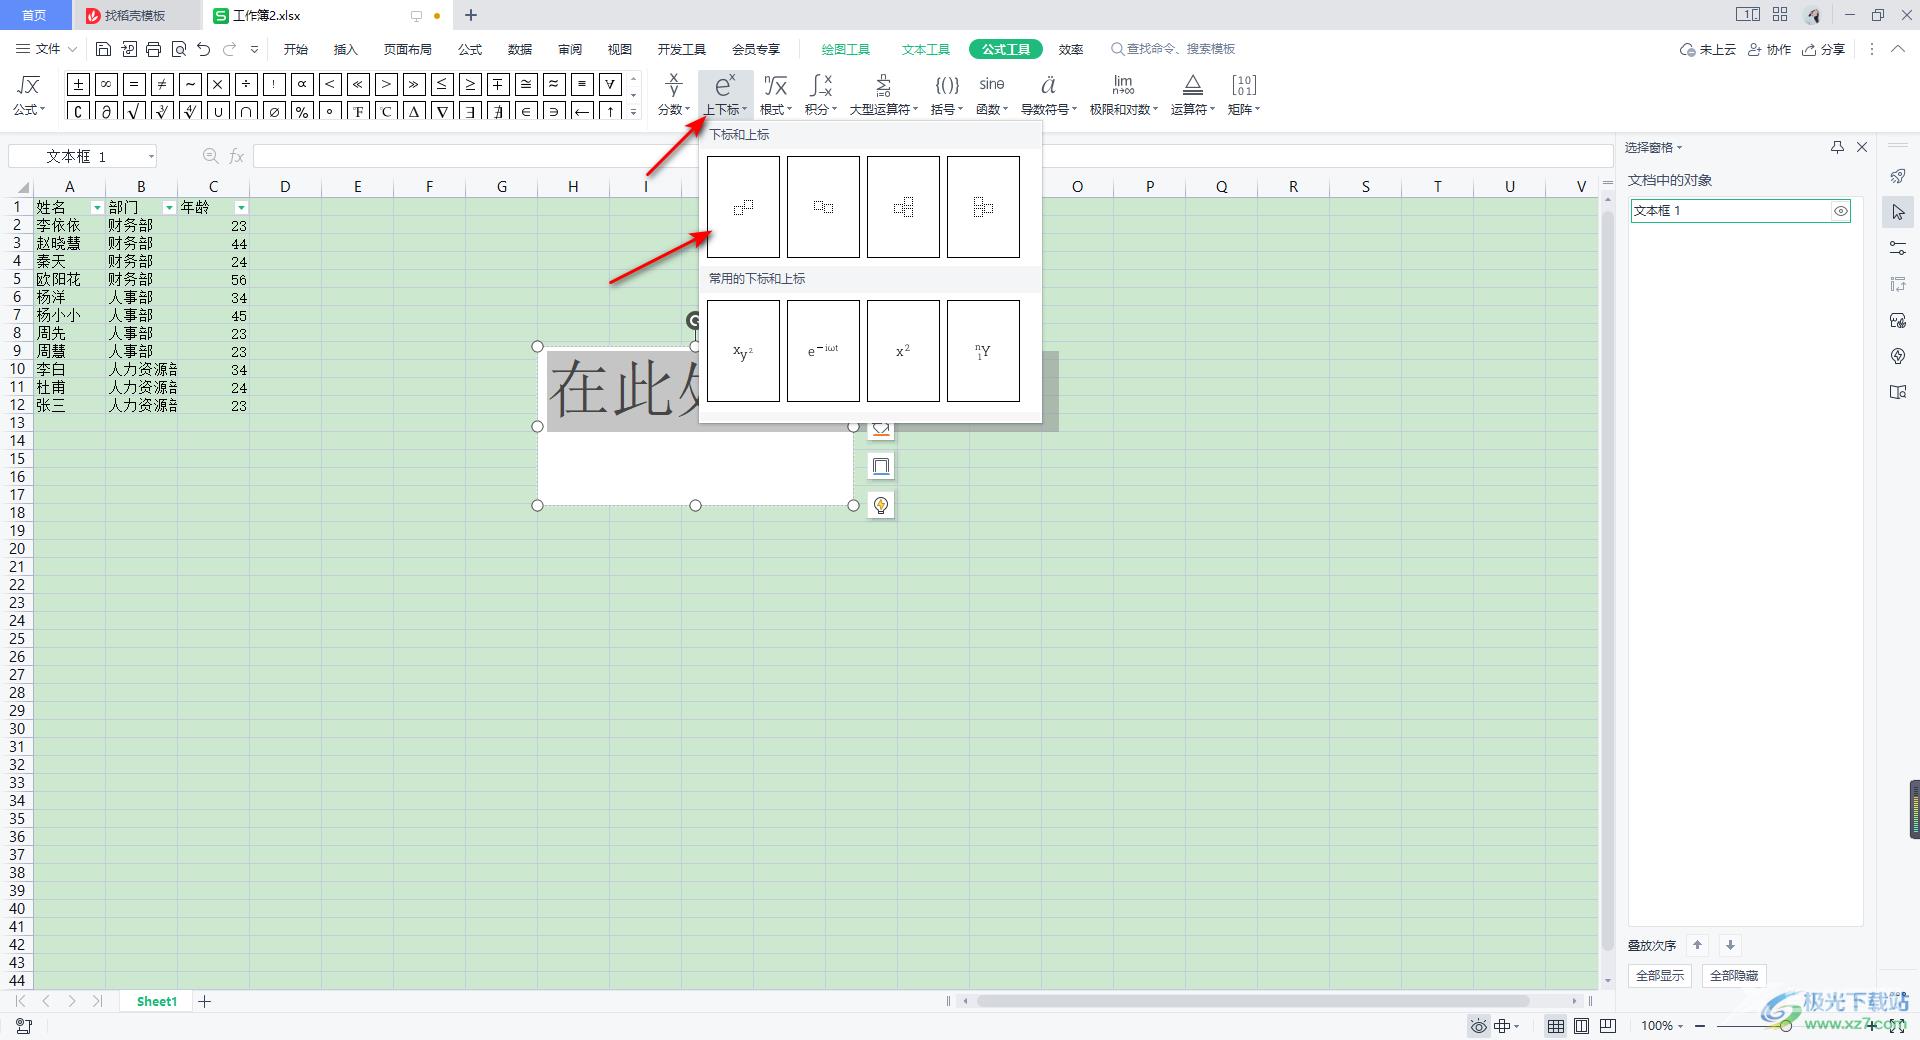Insert the multiplication sign symbol
The height and width of the screenshot is (1040, 1920).
pos(218,84)
